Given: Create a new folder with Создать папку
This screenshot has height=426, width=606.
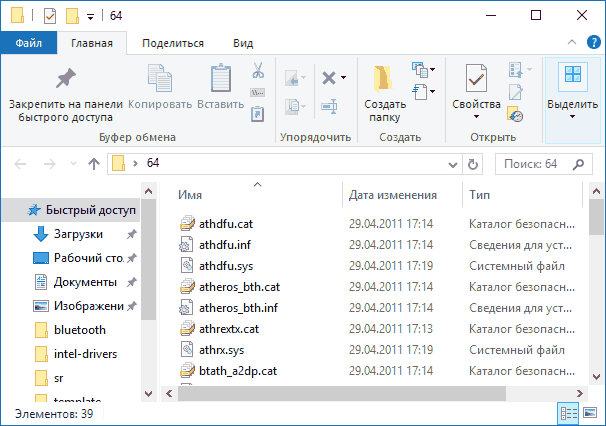Looking at the screenshot, I should [x=385, y=94].
